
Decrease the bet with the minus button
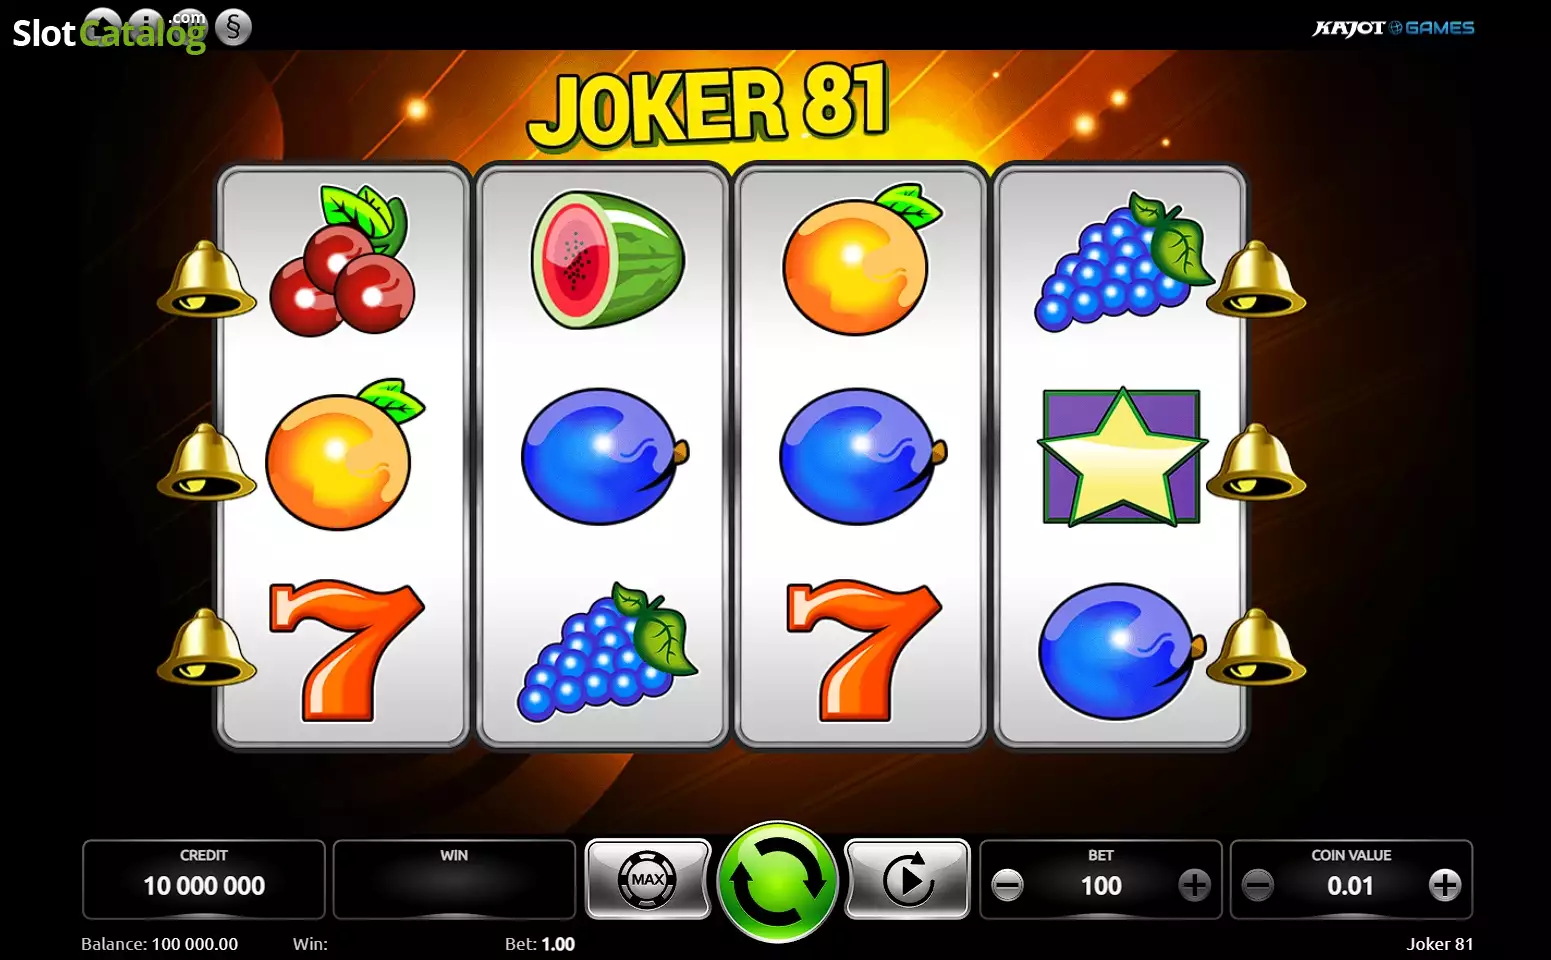pyautogui.click(x=1007, y=885)
